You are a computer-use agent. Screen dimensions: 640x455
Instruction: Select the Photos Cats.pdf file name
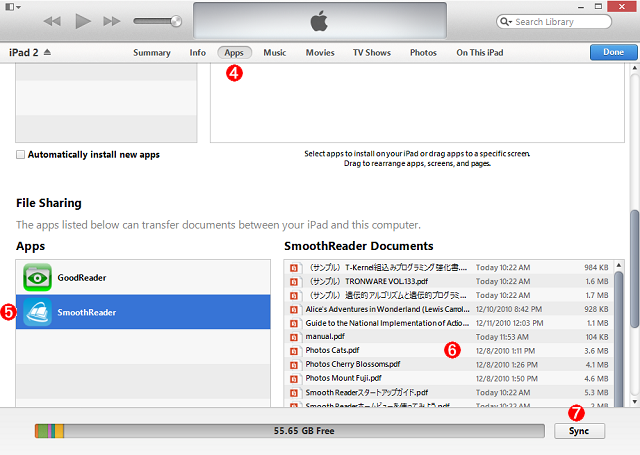point(332,350)
